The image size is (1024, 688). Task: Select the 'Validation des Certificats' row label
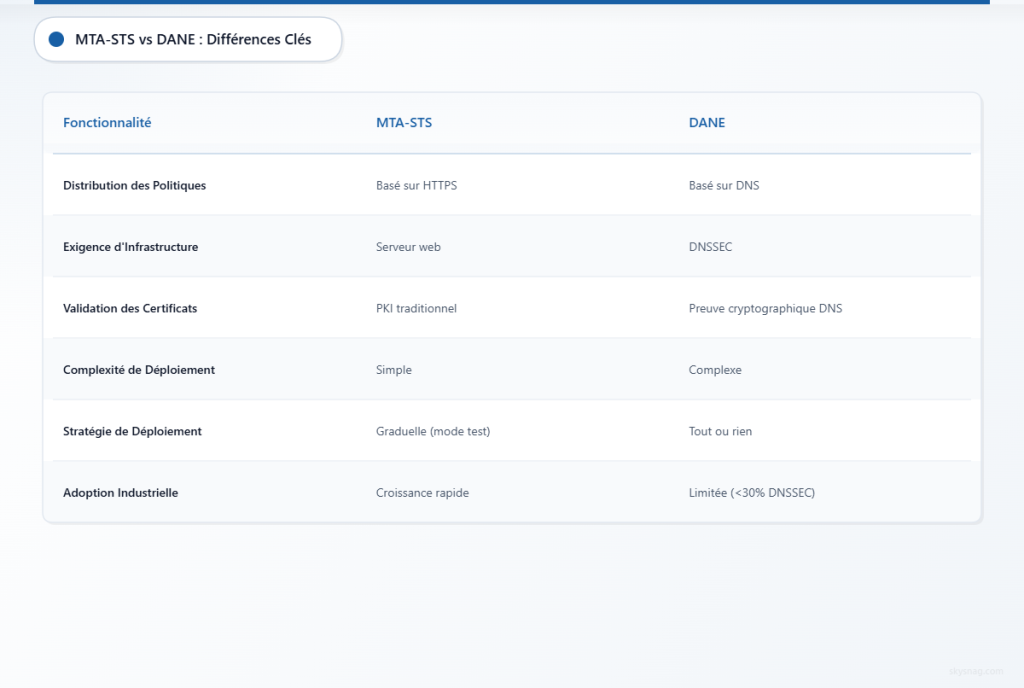(130, 308)
